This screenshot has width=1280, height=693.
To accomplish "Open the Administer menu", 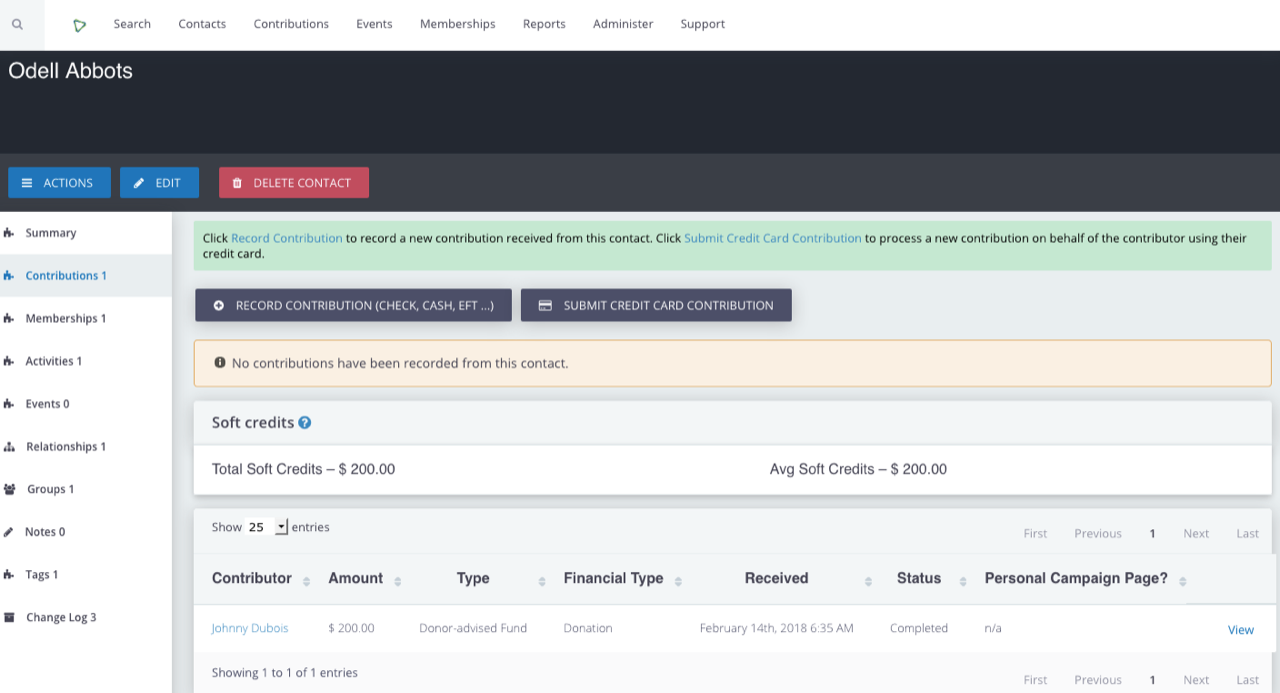I will click(623, 24).
